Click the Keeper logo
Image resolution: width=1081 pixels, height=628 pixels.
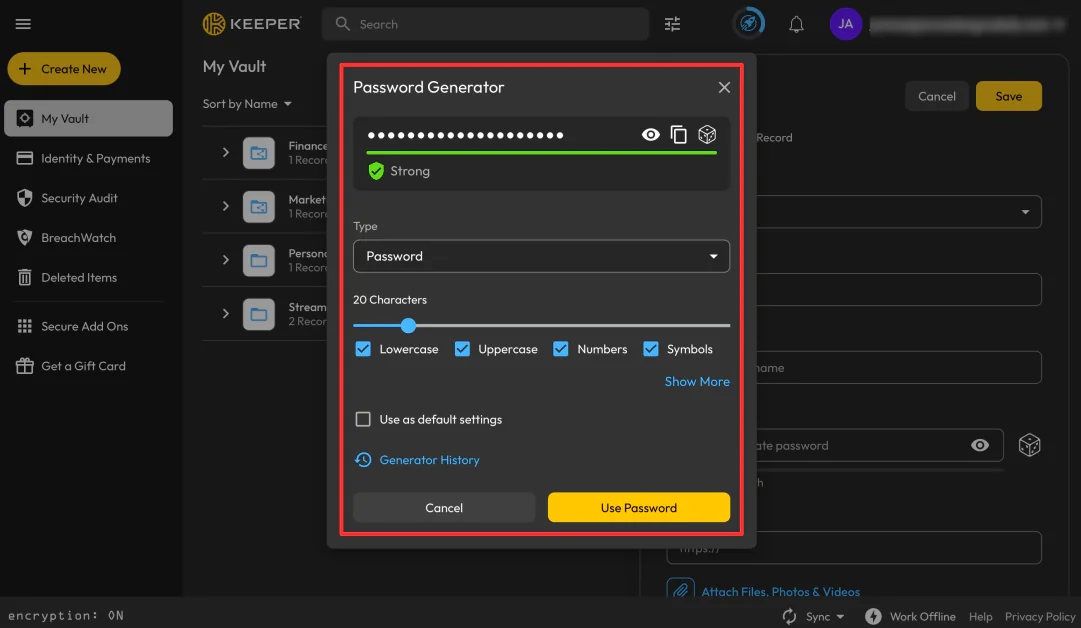coord(252,24)
